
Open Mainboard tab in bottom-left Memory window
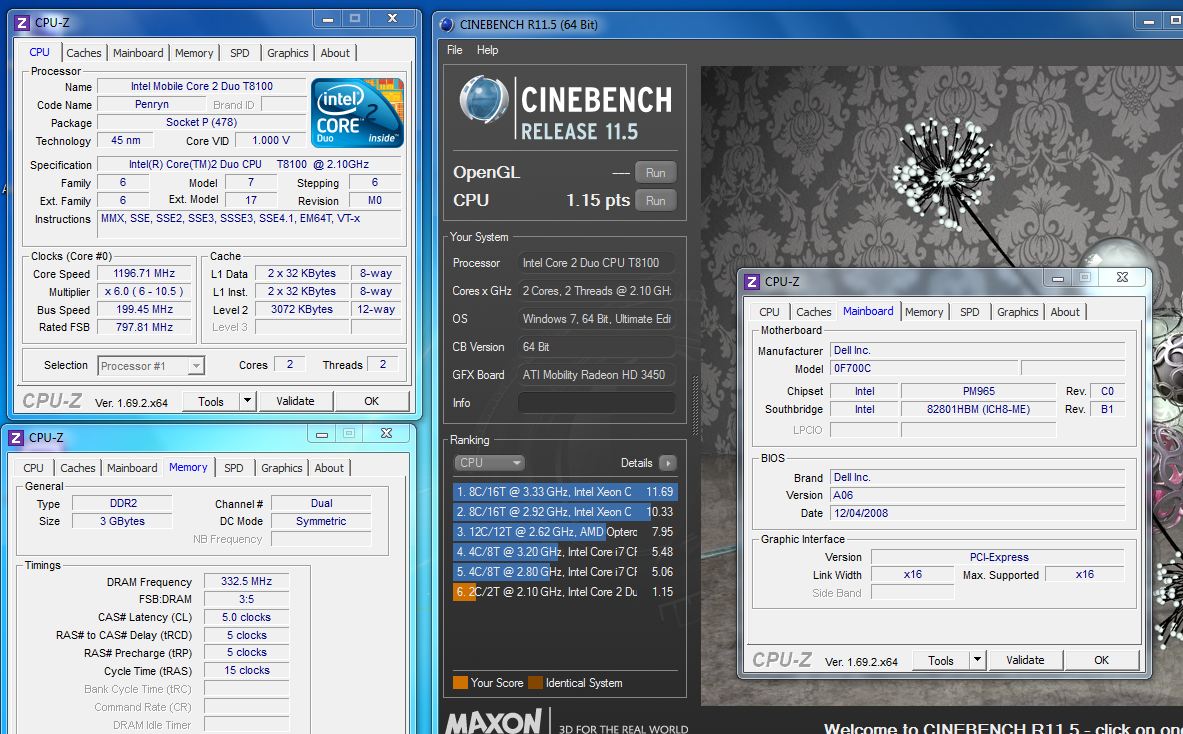click(132, 468)
